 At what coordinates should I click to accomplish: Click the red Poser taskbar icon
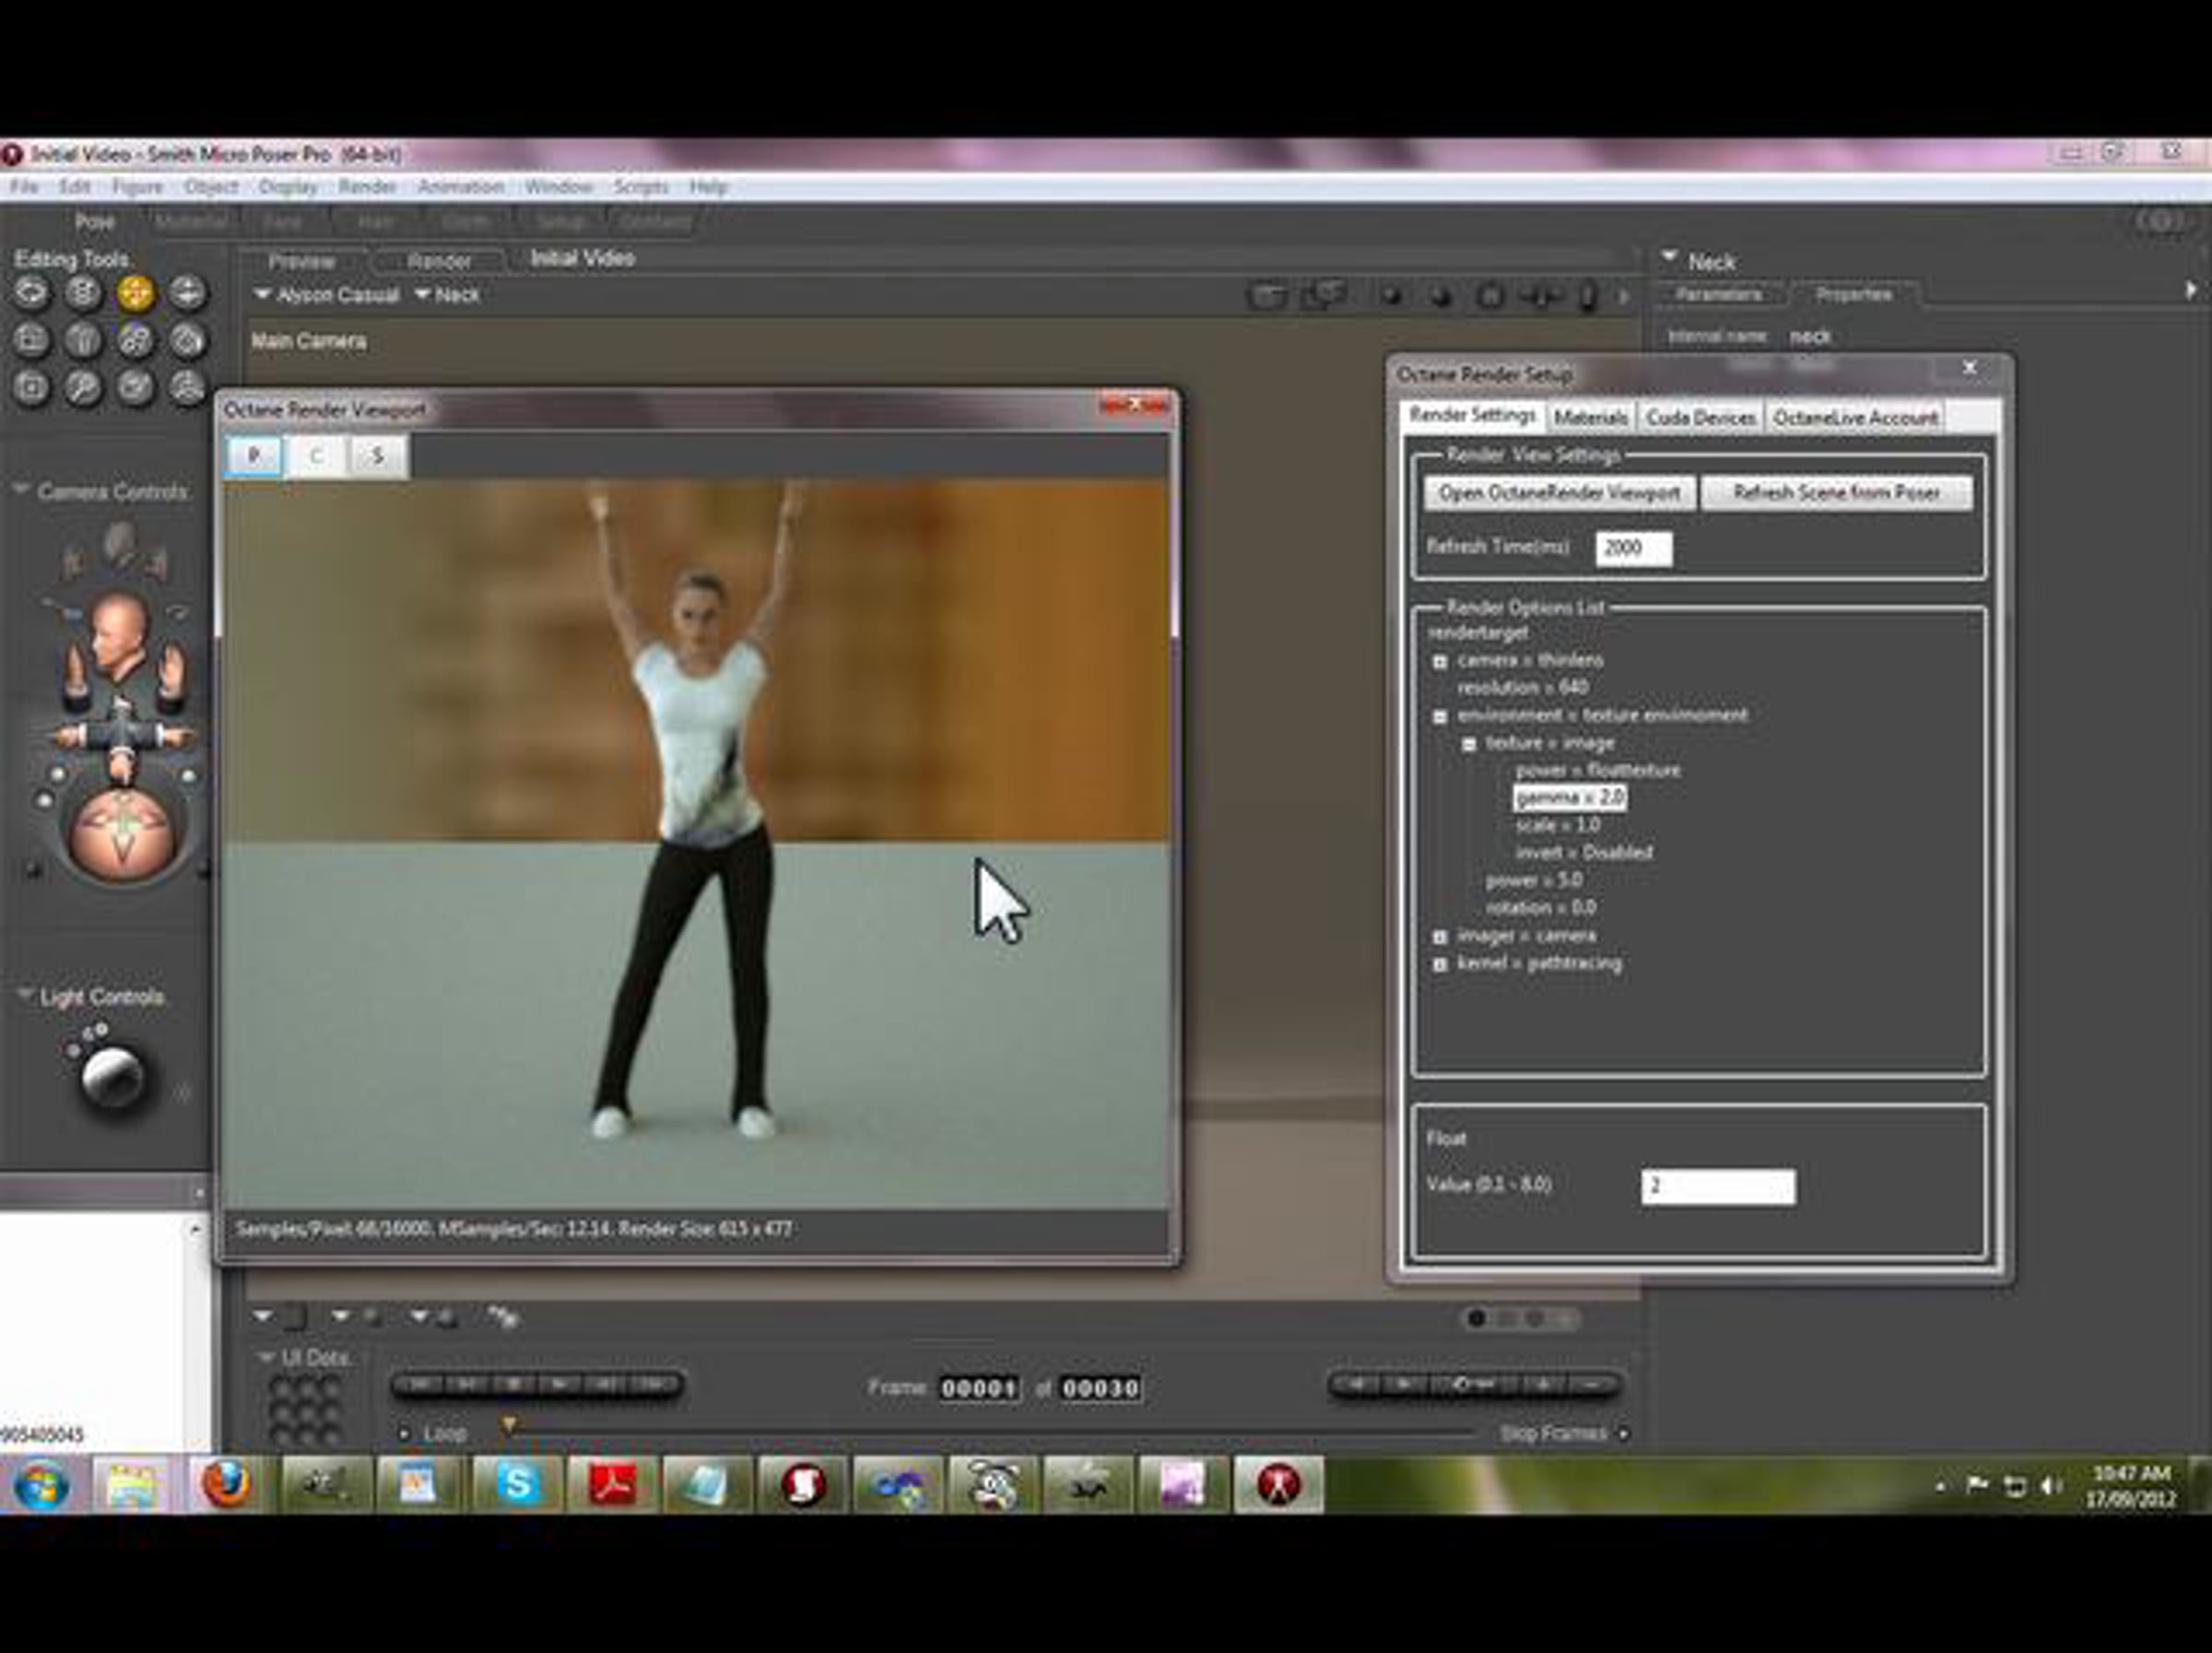click(x=1279, y=1484)
